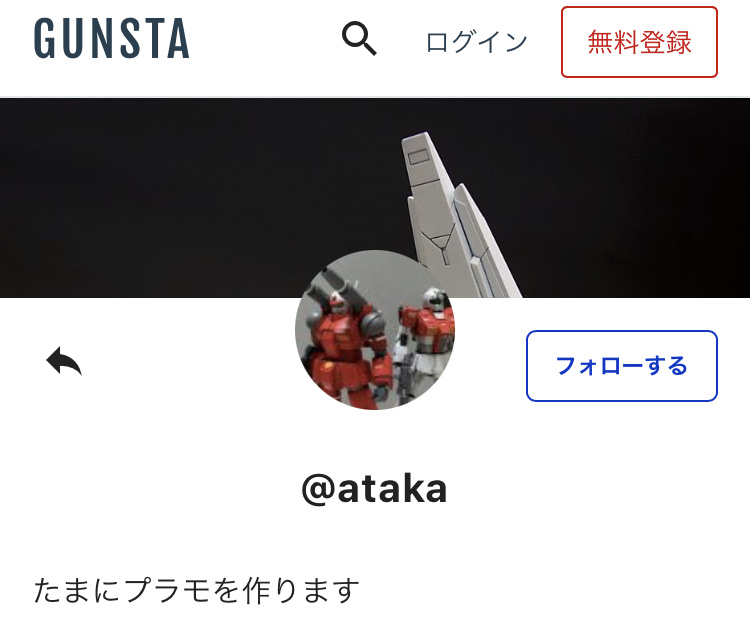The height and width of the screenshot is (618, 750).
Task: Follow user with フォローする button
Action: click(621, 366)
